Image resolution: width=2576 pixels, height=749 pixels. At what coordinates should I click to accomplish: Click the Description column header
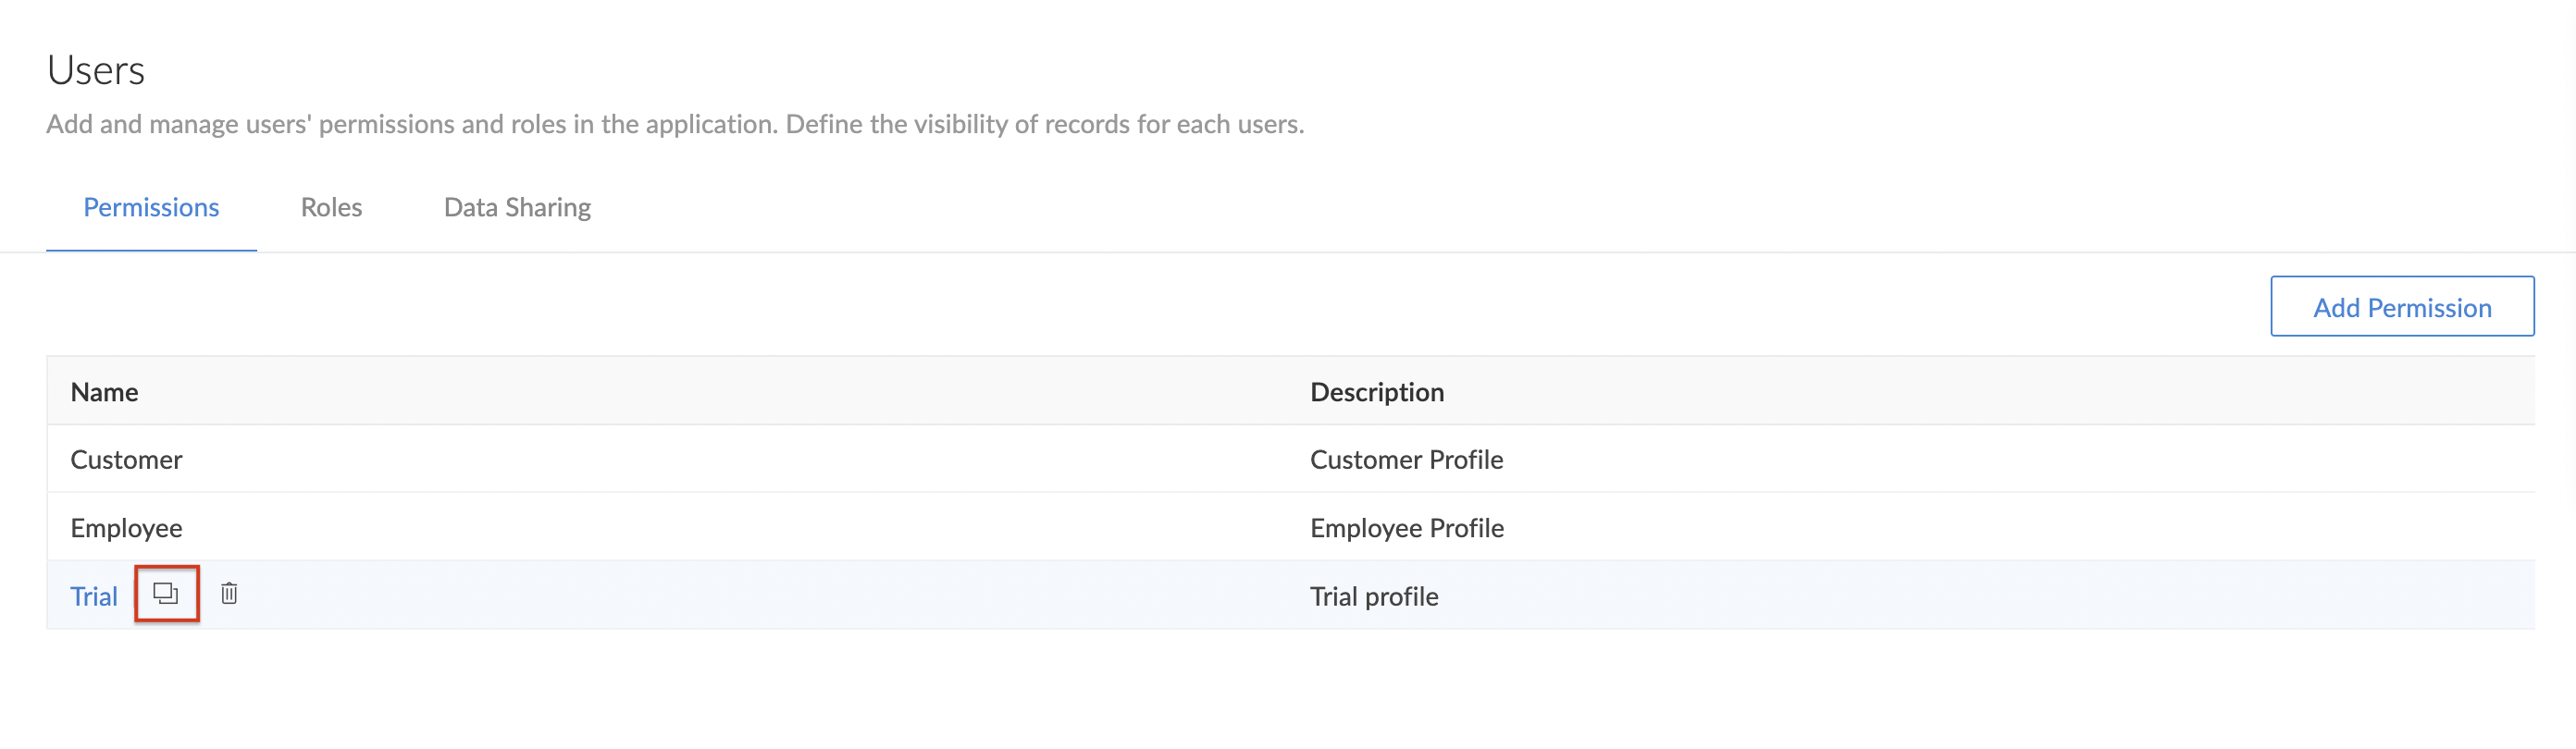(1376, 392)
